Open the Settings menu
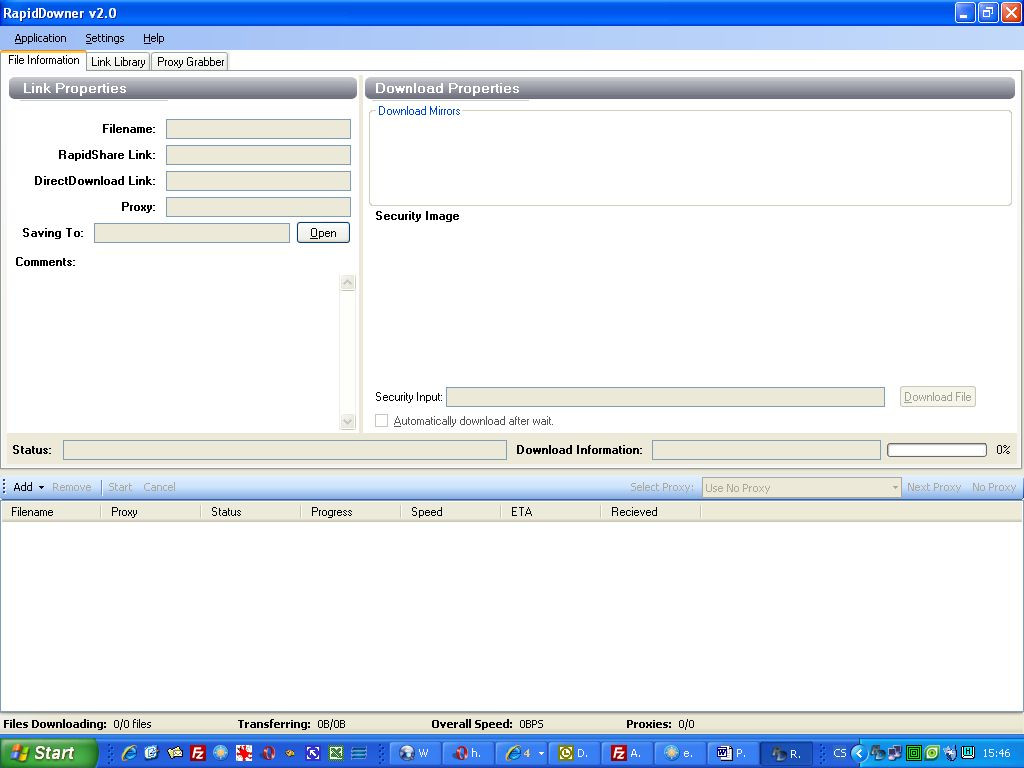 pos(104,38)
